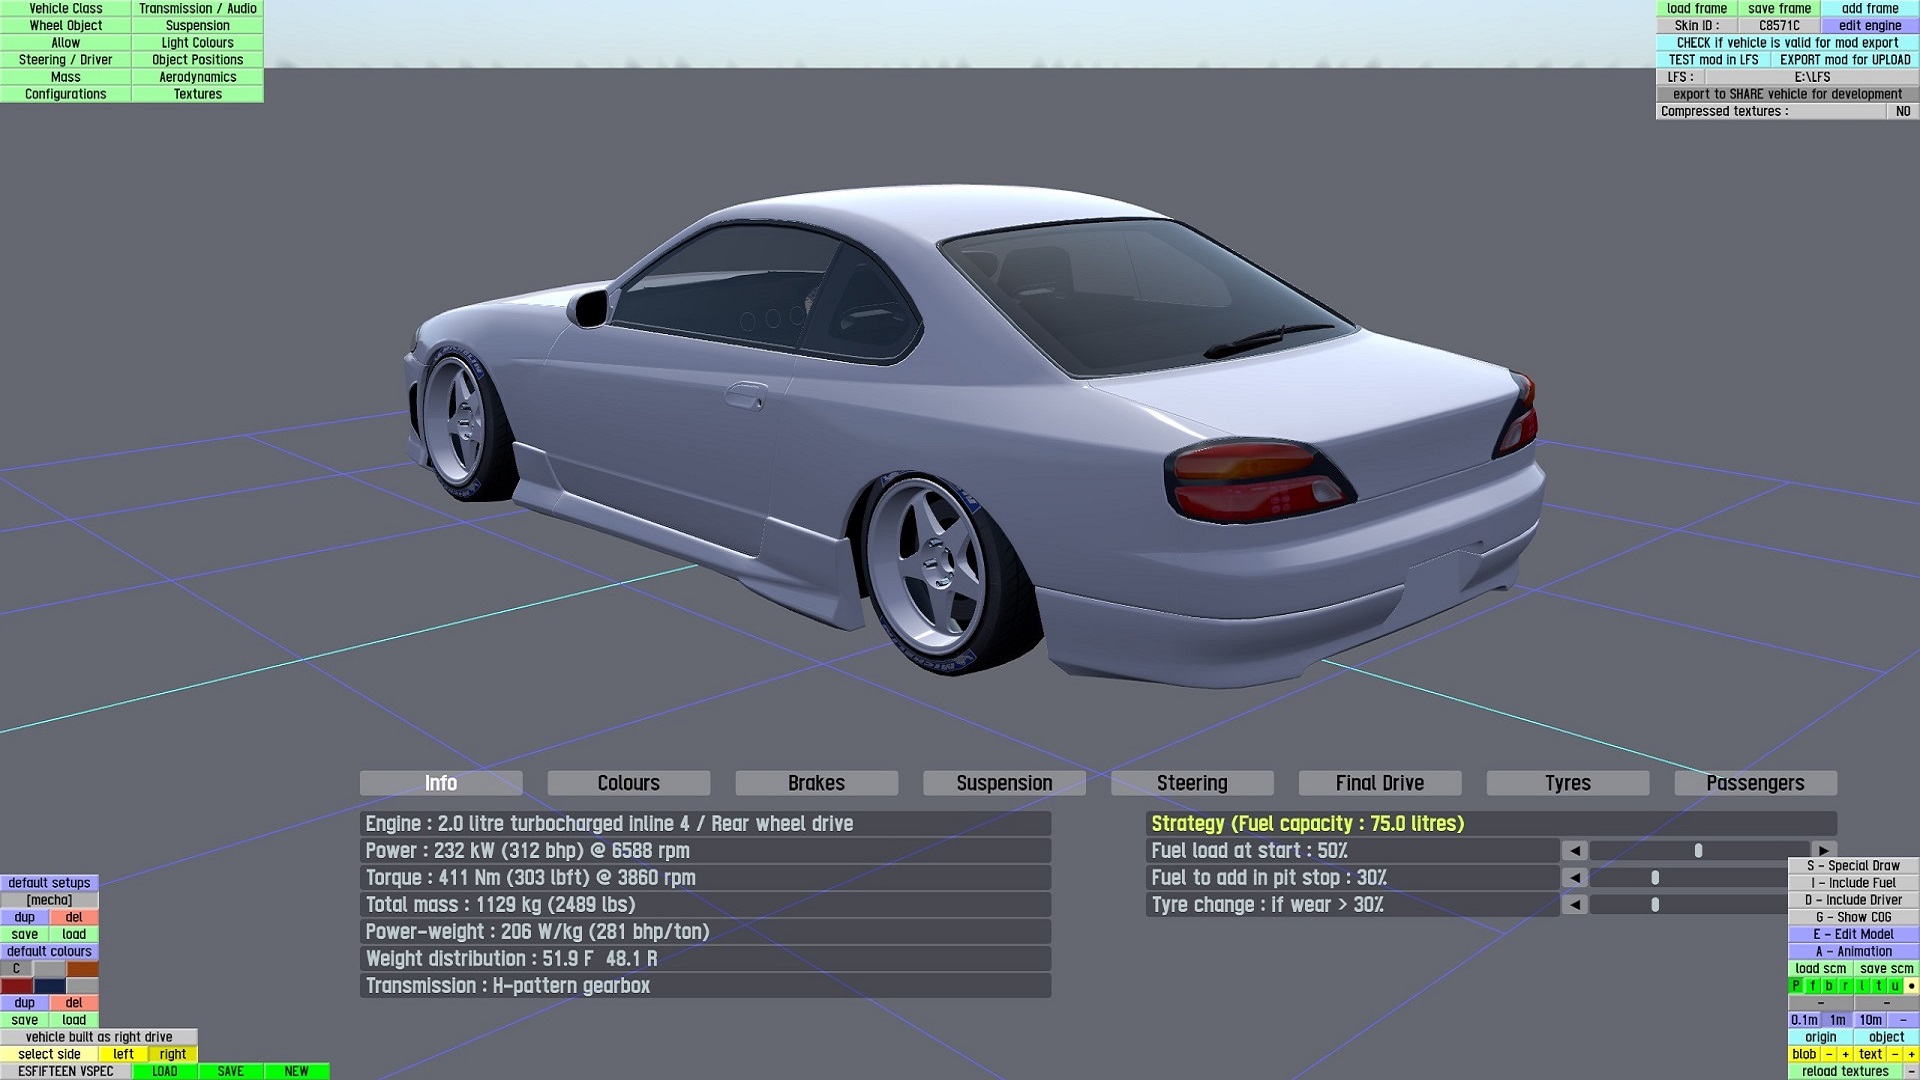Viewport: 1920px width, 1080px height.
Task: Click minus button beside reload textures
Action: [1911, 1071]
